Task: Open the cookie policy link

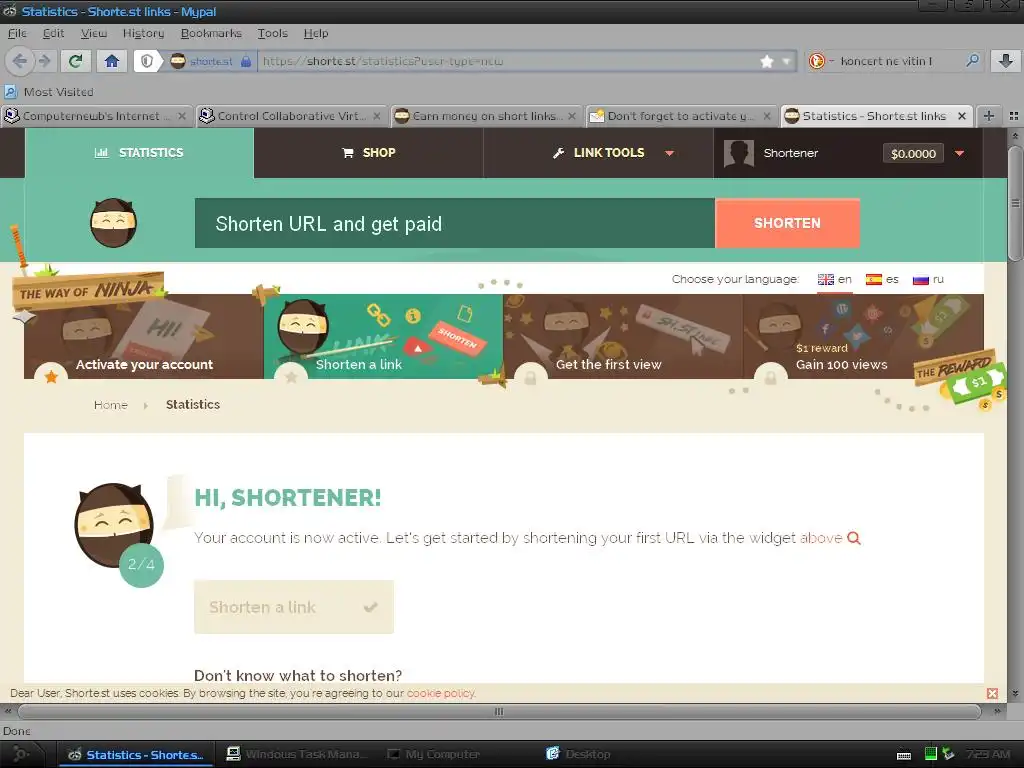Action: click(x=441, y=694)
